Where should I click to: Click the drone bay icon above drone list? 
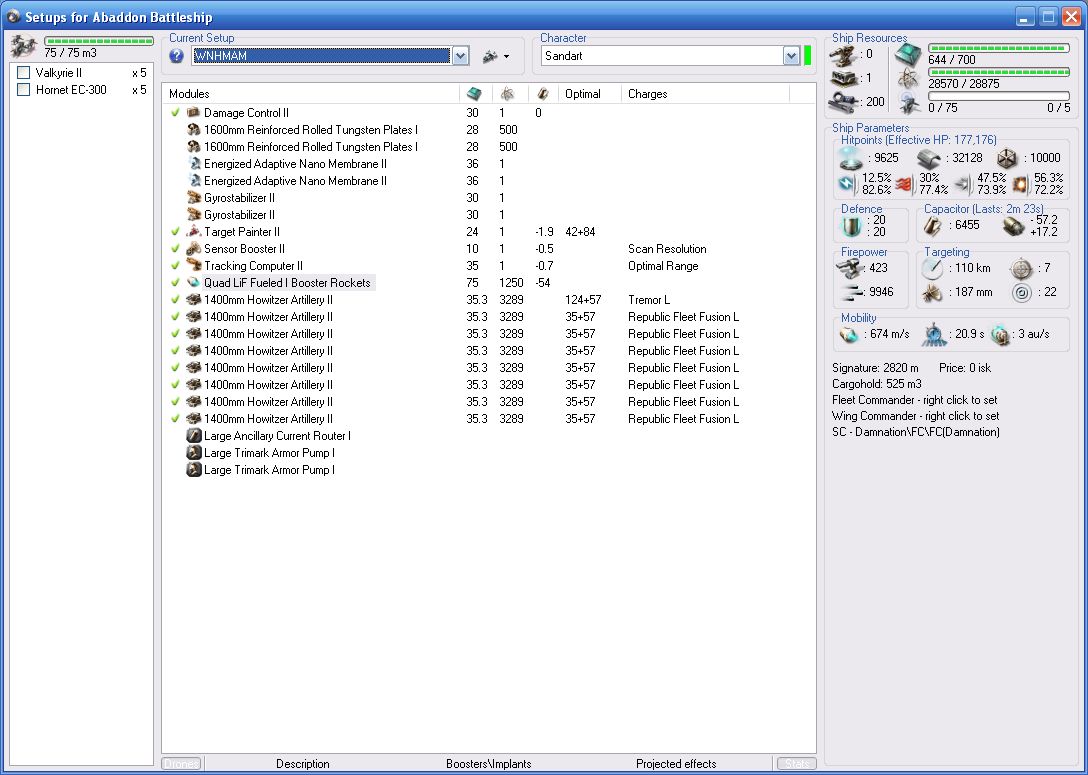tap(23, 45)
